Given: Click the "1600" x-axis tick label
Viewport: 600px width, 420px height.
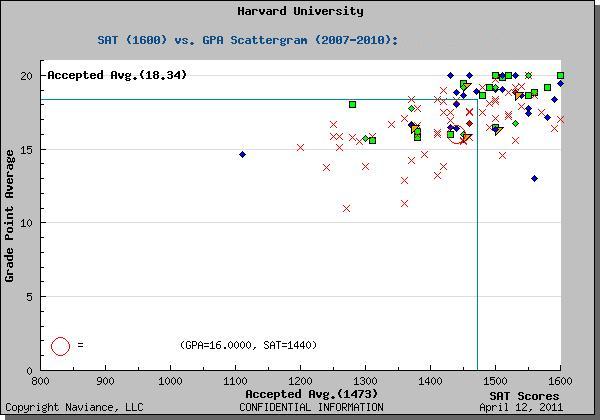Looking at the screenshot, I should pyautogui.click(x=561, y=381).
